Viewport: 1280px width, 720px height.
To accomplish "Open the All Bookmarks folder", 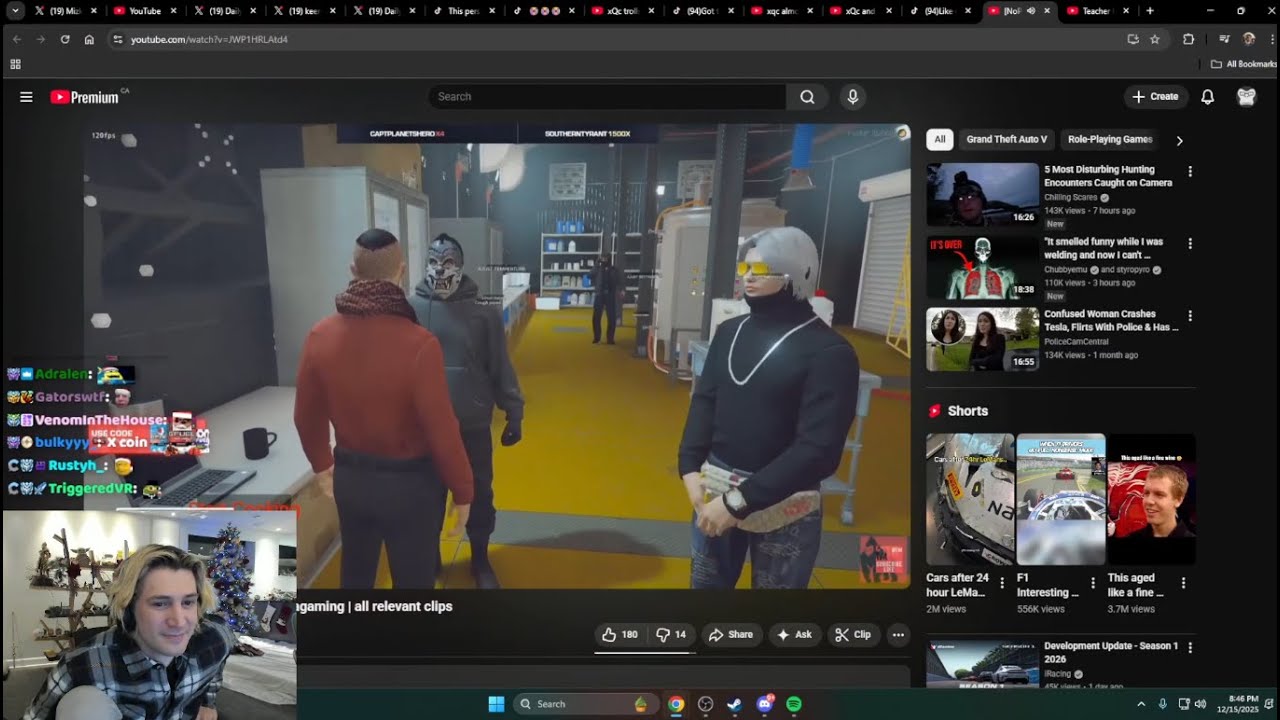I will [x=1244, y=64].
